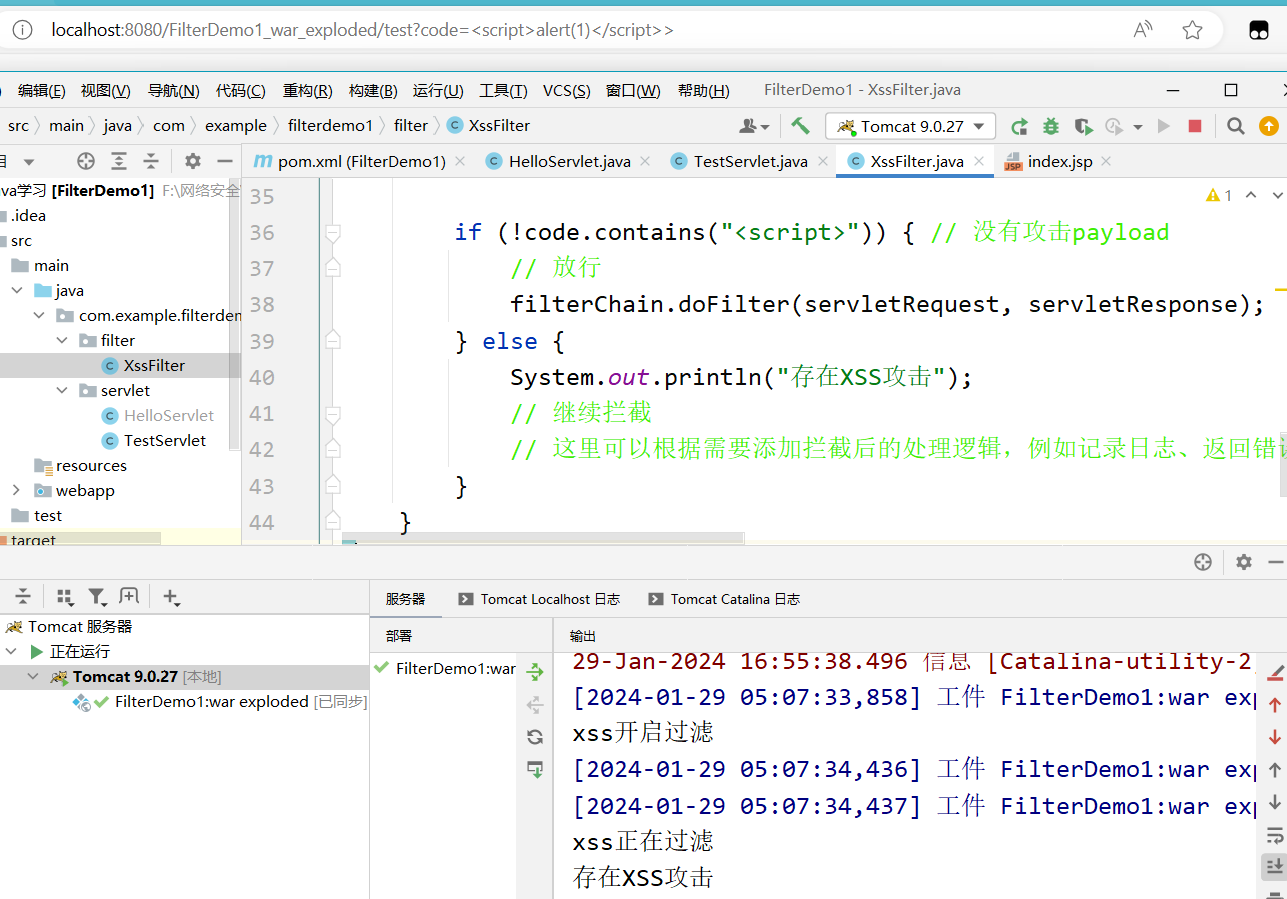Toggle scroll to end of console
Image resolution: width=1287 pixels, height=899 pixels.
click(x=1275, y=866)
